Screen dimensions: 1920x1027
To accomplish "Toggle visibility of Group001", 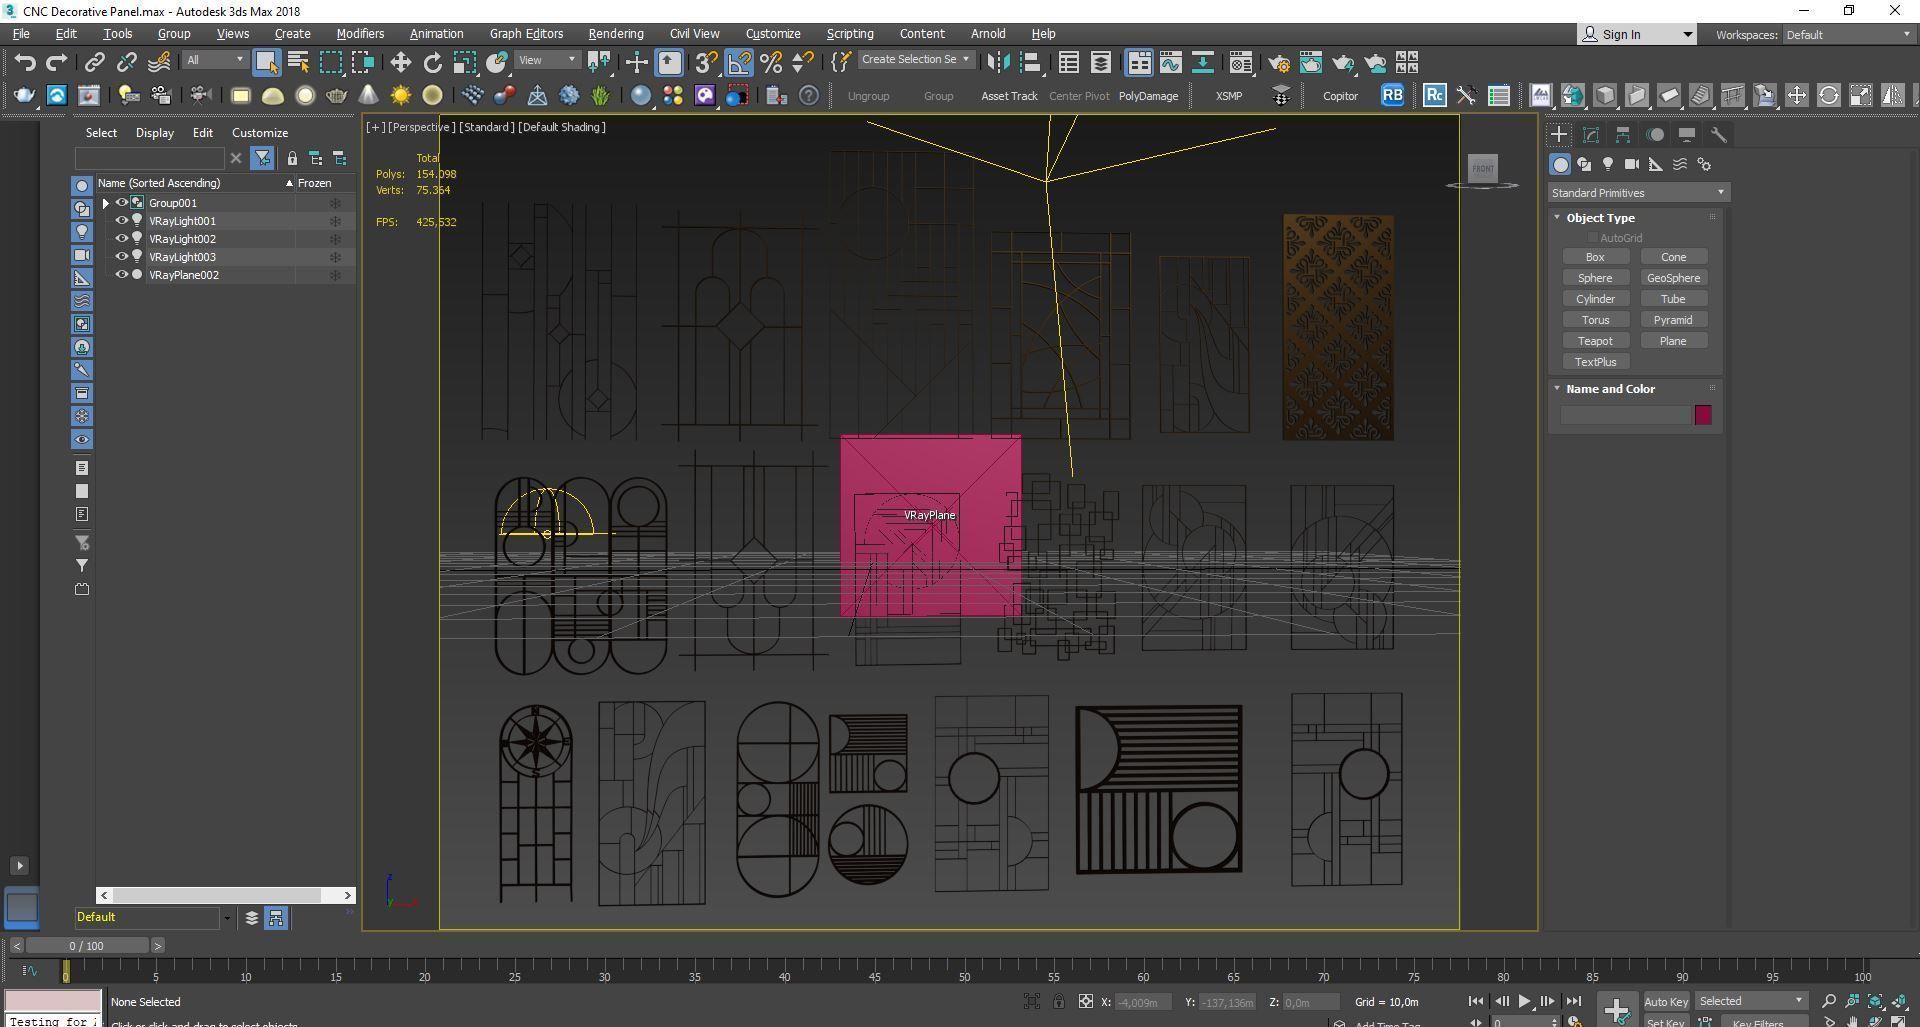I will [121, 203].
